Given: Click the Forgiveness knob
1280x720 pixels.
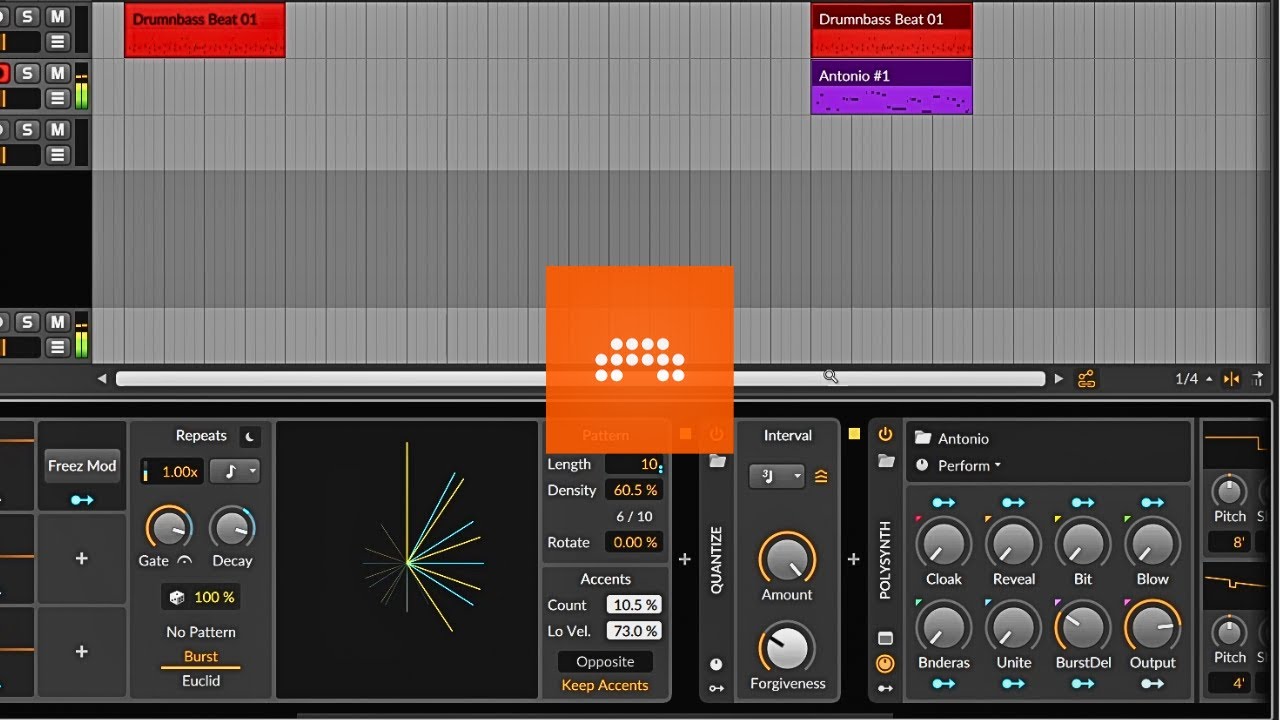Looking at the screenshot, I should 788,647.
